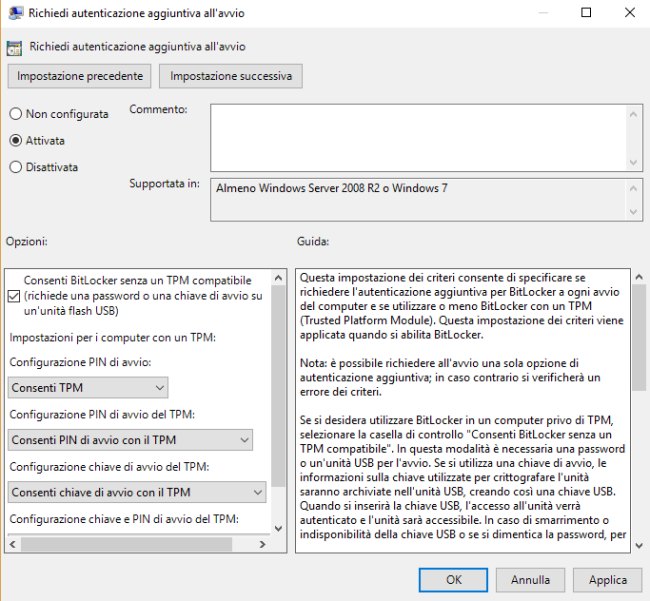
Task: Click the policy icon in title bar
Action: (14, 13)
